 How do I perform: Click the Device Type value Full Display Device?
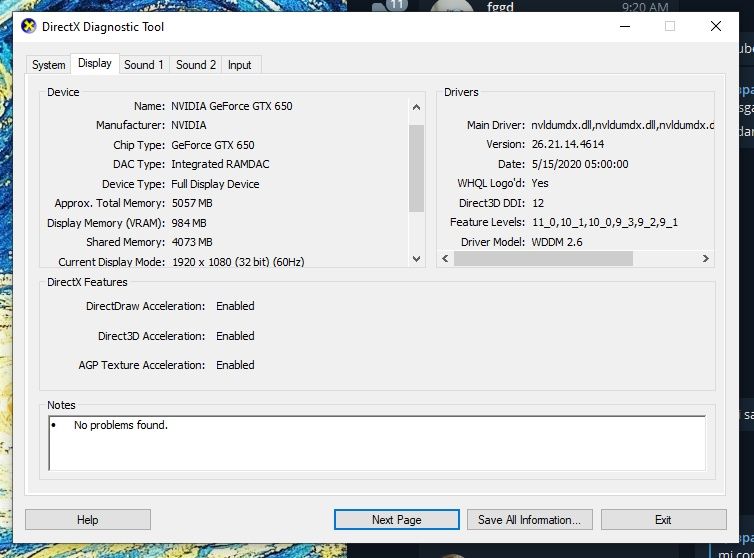coord(215,184)
